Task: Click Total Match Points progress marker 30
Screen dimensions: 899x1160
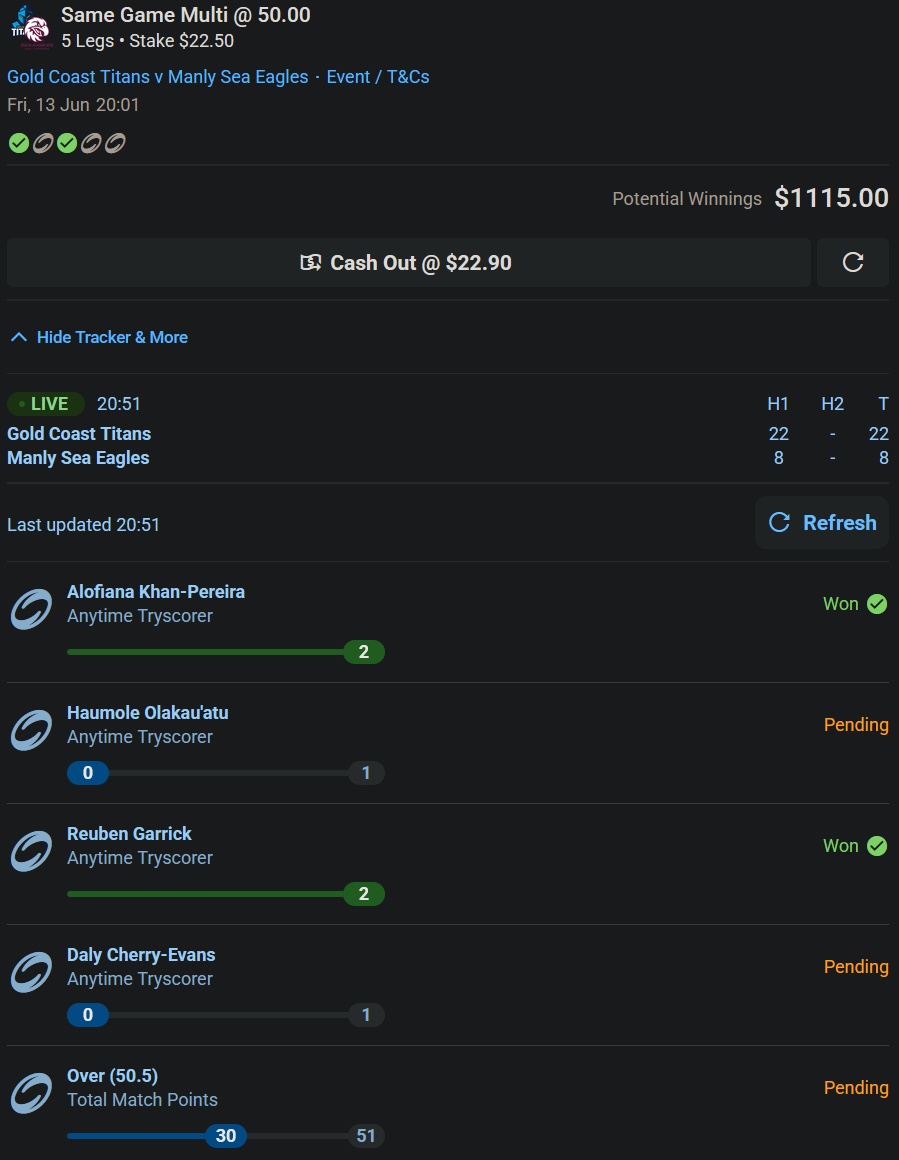Action: (x=226, y=1136)
